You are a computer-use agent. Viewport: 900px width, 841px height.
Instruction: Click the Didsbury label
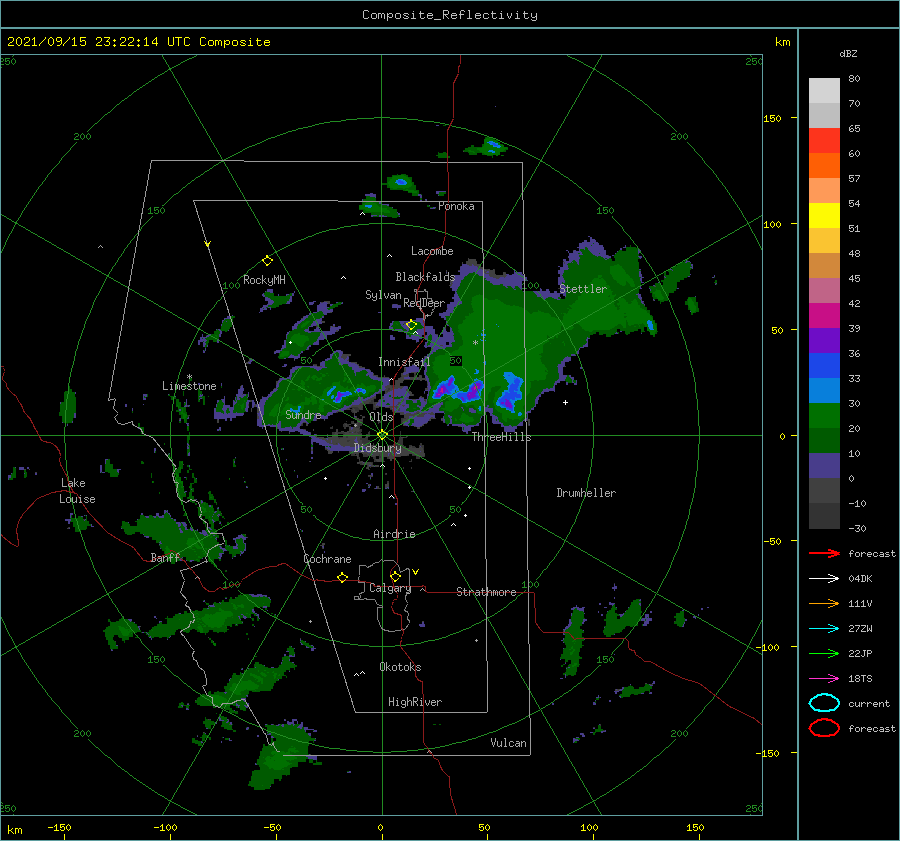click(x=377, y=448)
